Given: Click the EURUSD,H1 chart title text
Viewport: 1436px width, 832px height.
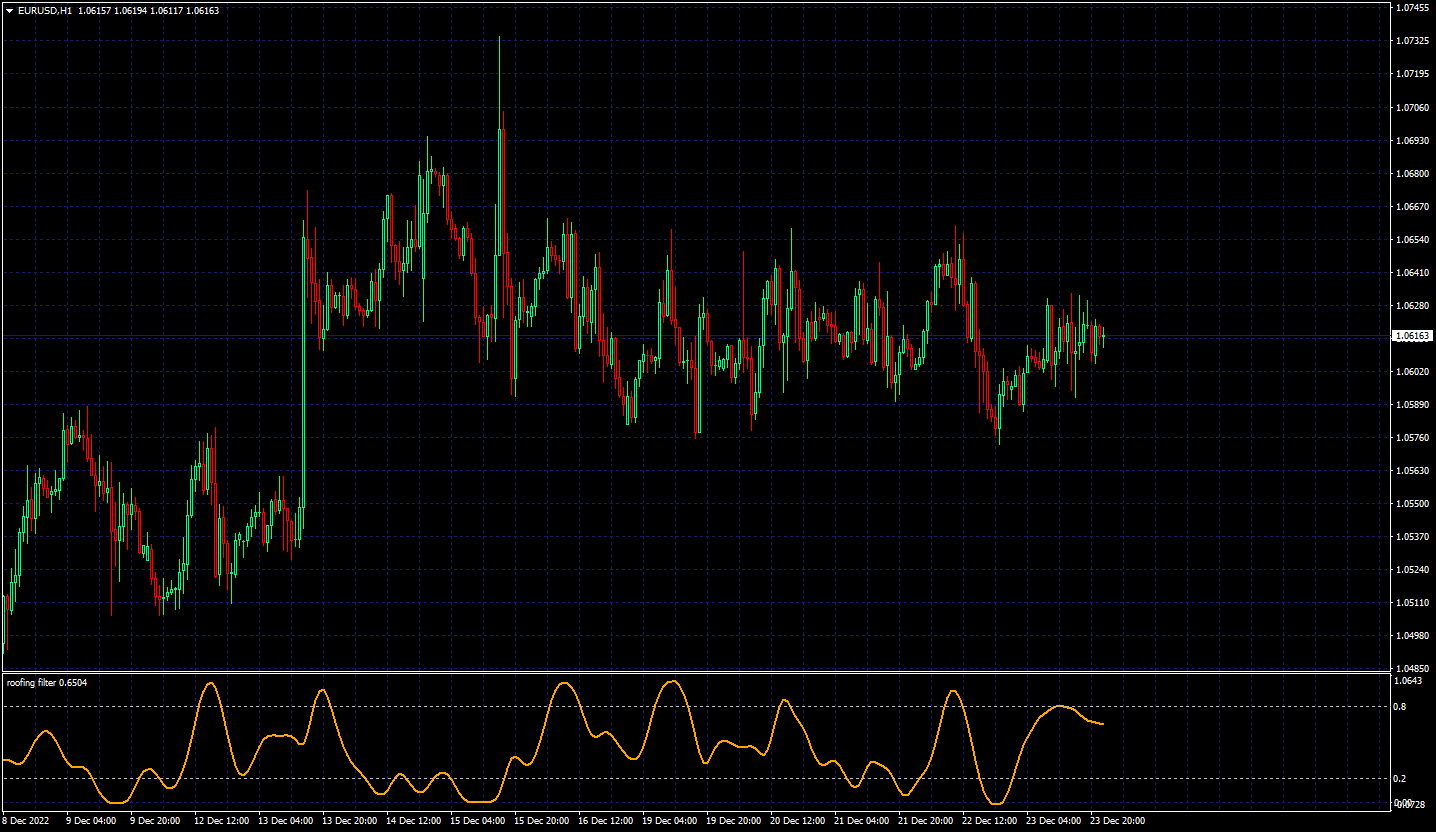Looking at the screenshot, I should pyautogui.click(x=45, y=10).
